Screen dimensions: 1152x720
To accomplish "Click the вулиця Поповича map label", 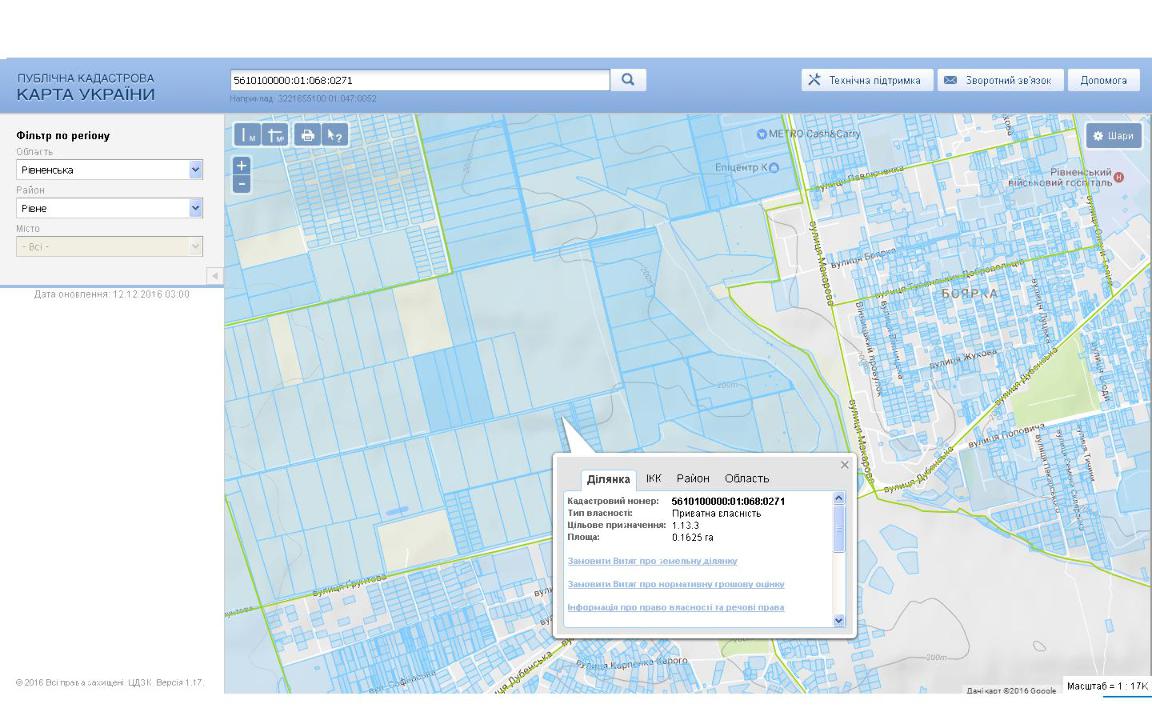I will click(1006, 436).
